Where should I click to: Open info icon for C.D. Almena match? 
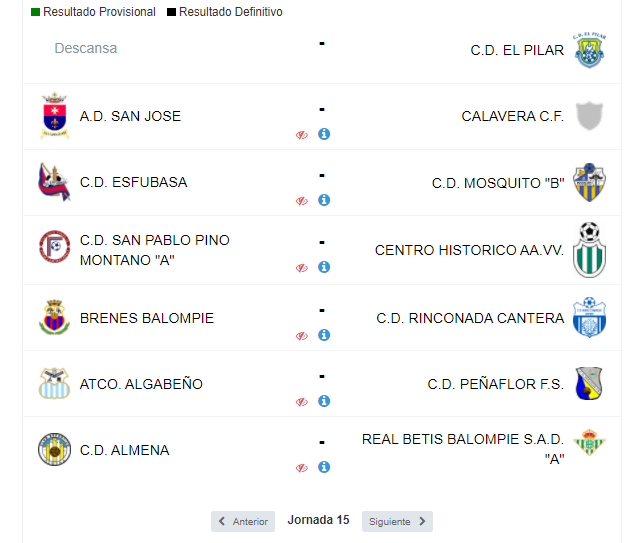tap(324, 467)
